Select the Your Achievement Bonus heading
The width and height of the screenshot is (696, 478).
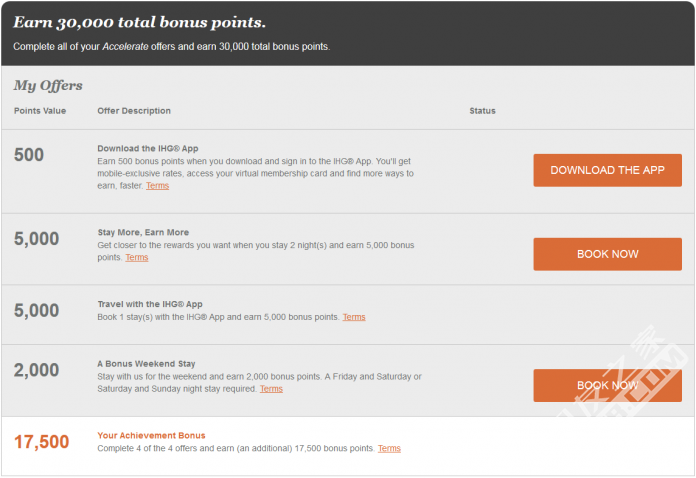151,435
